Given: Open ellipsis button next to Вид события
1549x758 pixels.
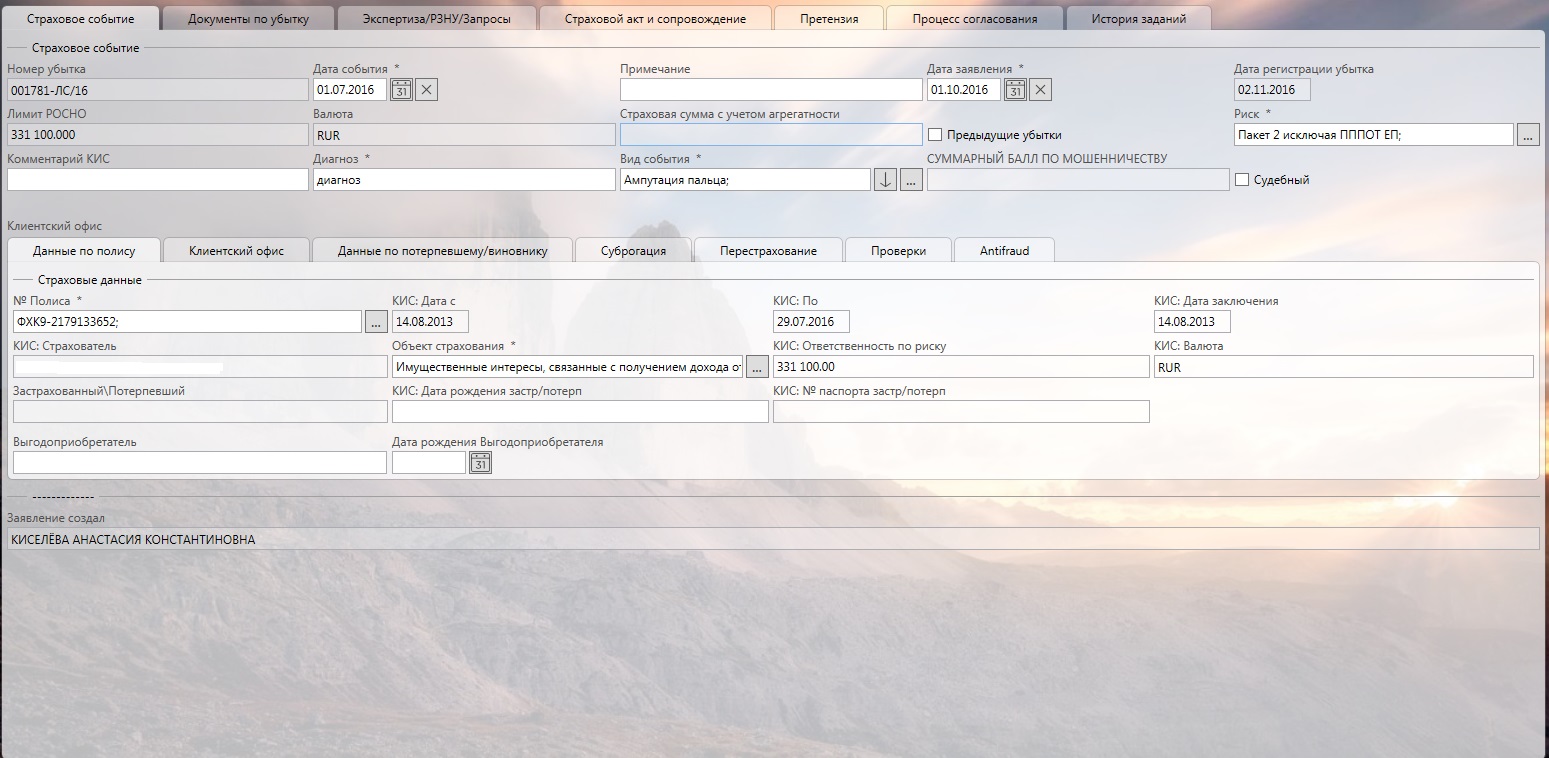Looking at the screenshot, I should pos(910,180).
